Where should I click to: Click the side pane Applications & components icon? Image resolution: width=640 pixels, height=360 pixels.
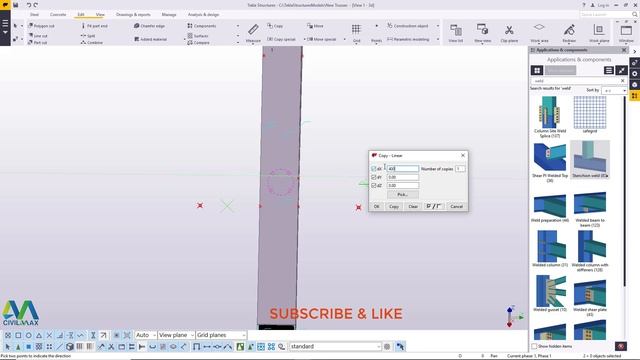tap(635, 96)
